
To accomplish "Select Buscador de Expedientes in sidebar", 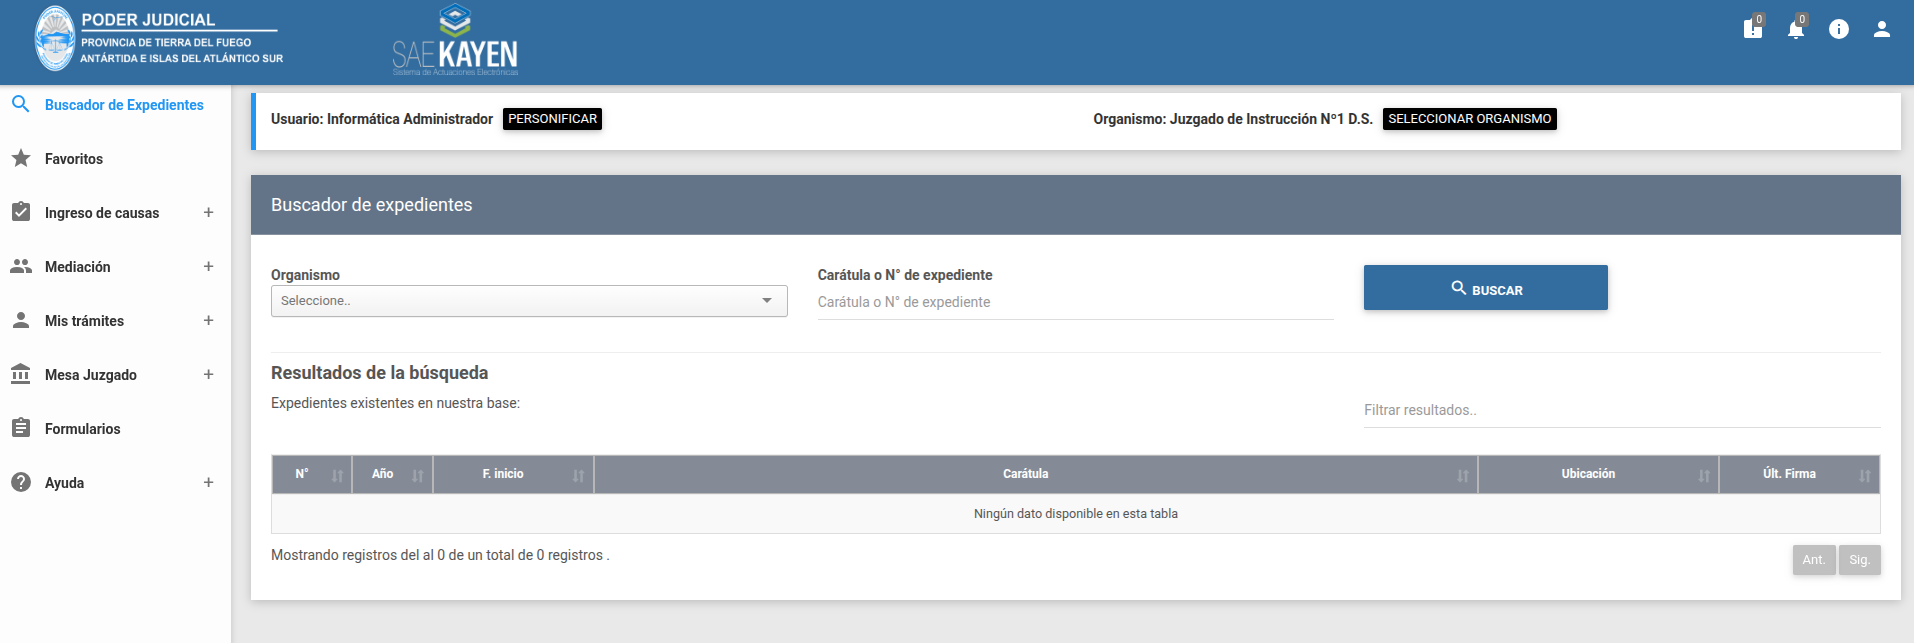I will coord(124,105).
